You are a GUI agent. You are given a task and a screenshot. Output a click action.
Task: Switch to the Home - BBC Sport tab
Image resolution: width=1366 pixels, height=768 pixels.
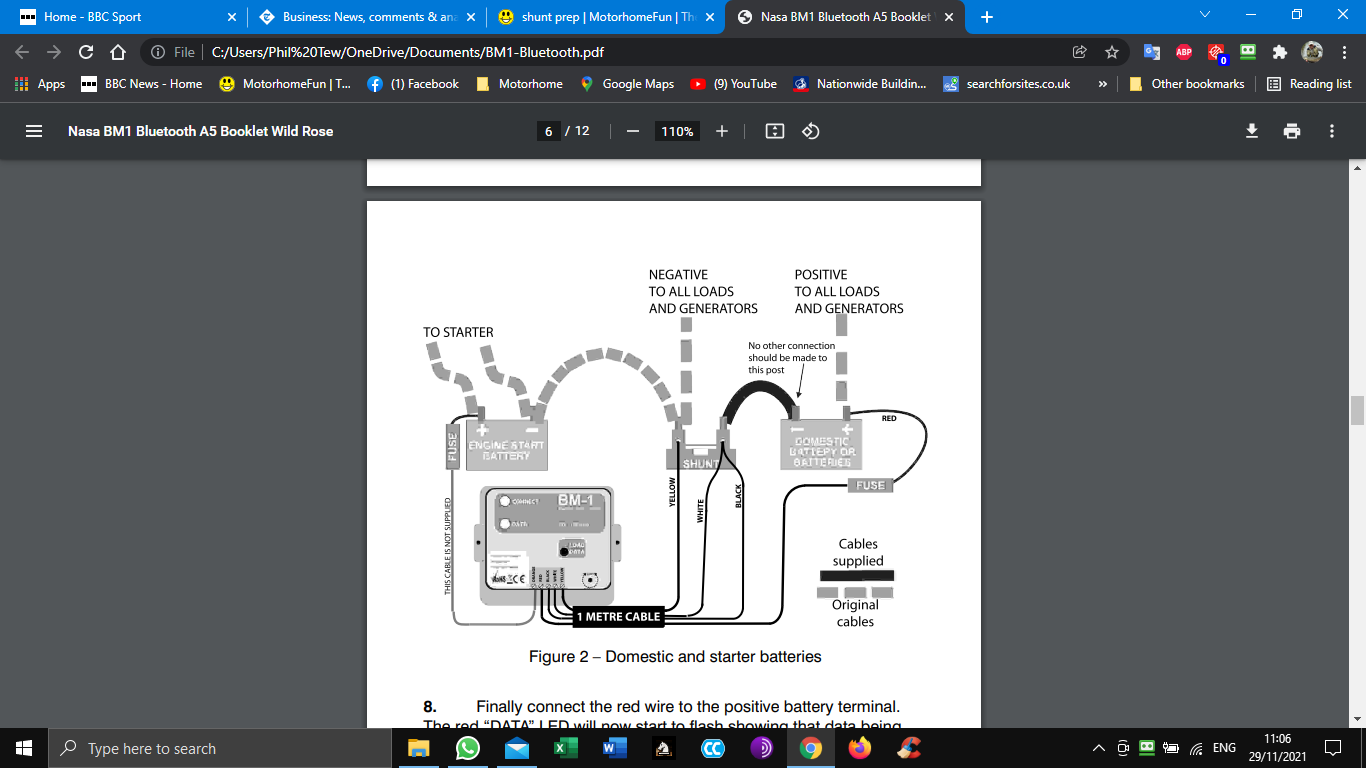(x=127, y=17)
